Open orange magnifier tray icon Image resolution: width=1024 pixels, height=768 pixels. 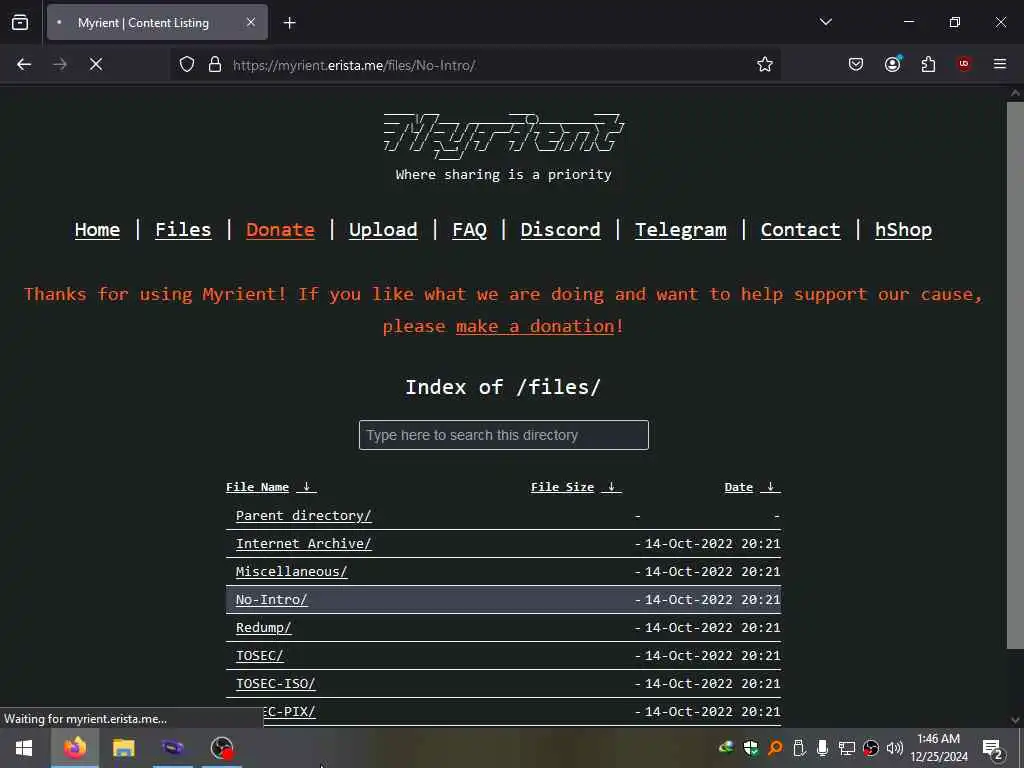[775, 748]
